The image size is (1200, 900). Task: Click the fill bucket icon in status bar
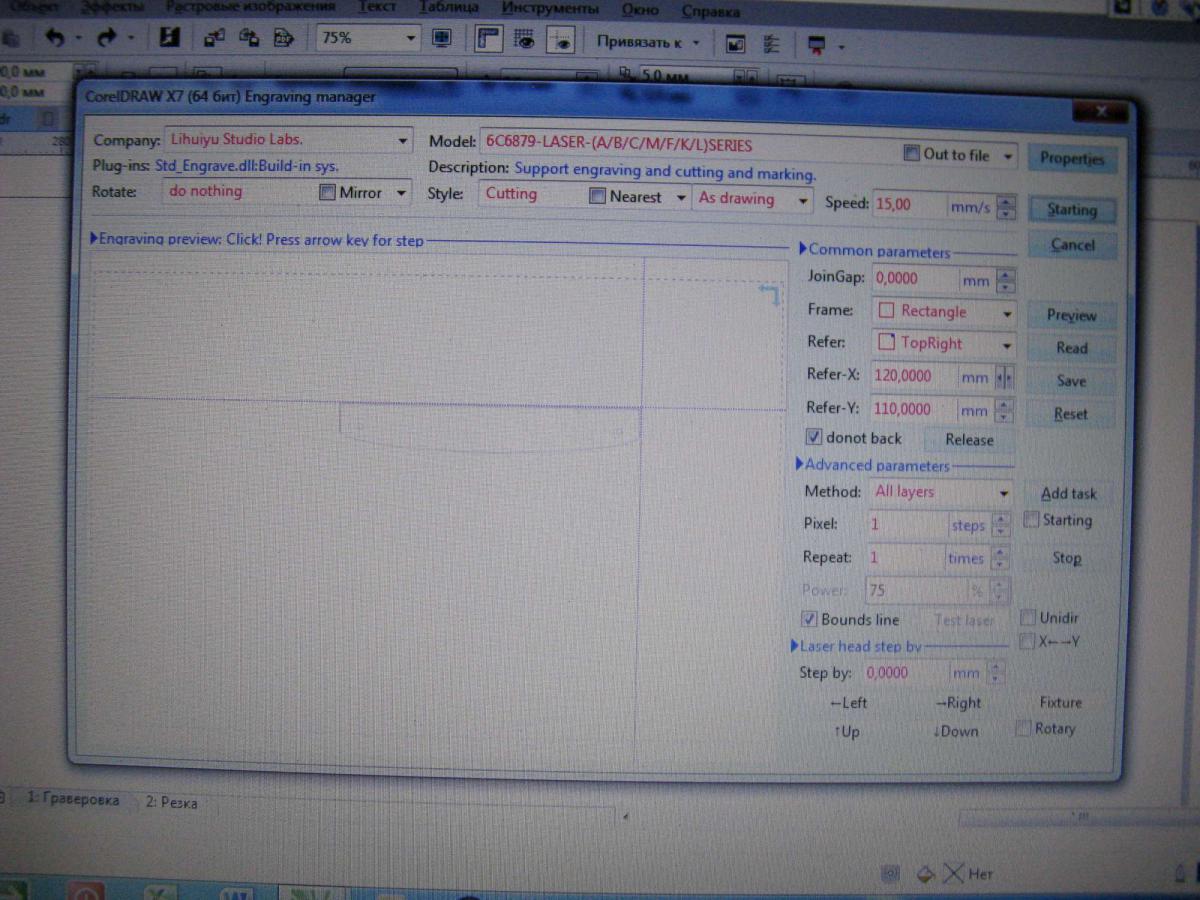(x=926, y=873)
